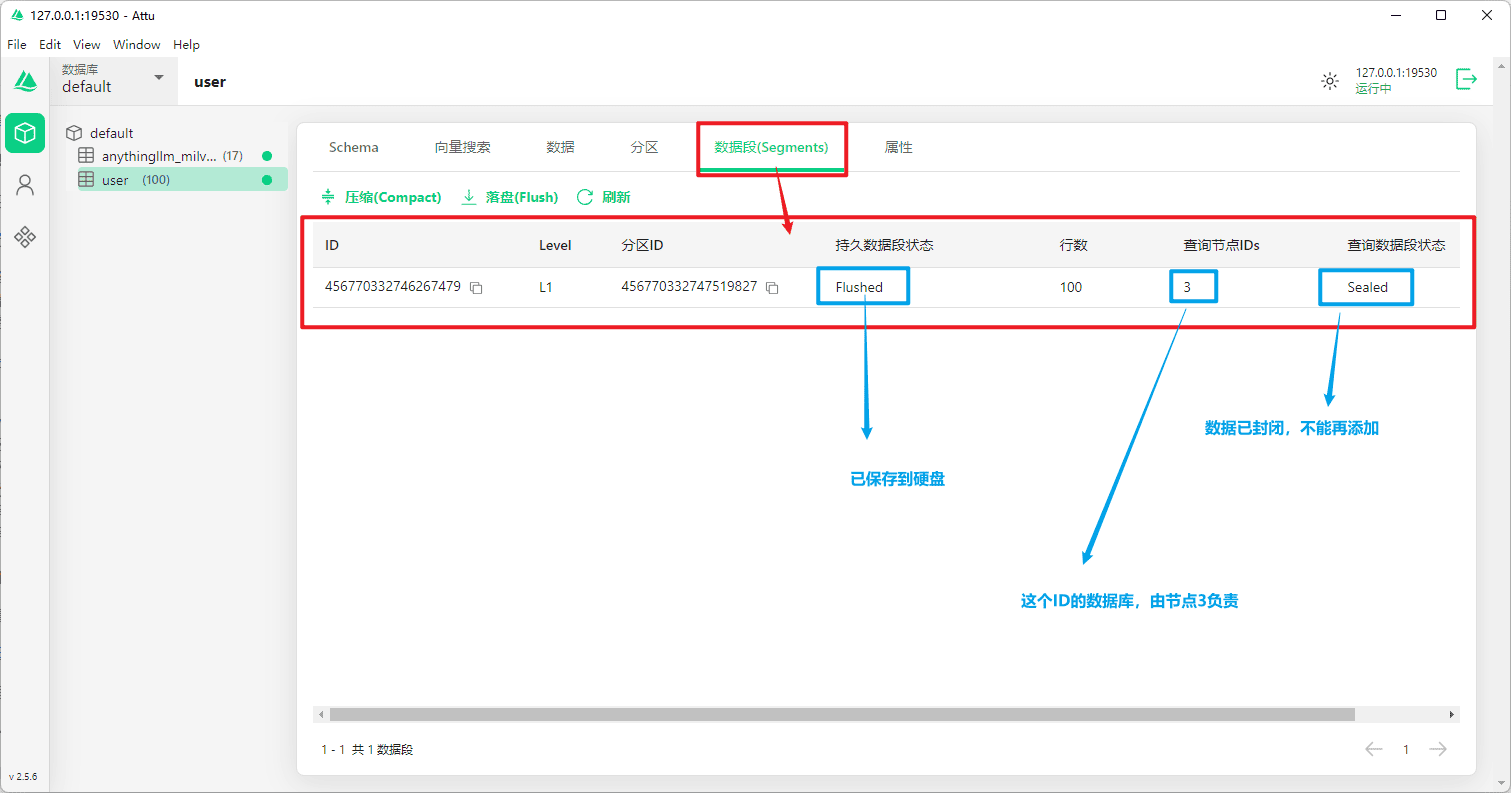
Task: Click the 压缩(Compact) button
Action: tap(381, 197)
